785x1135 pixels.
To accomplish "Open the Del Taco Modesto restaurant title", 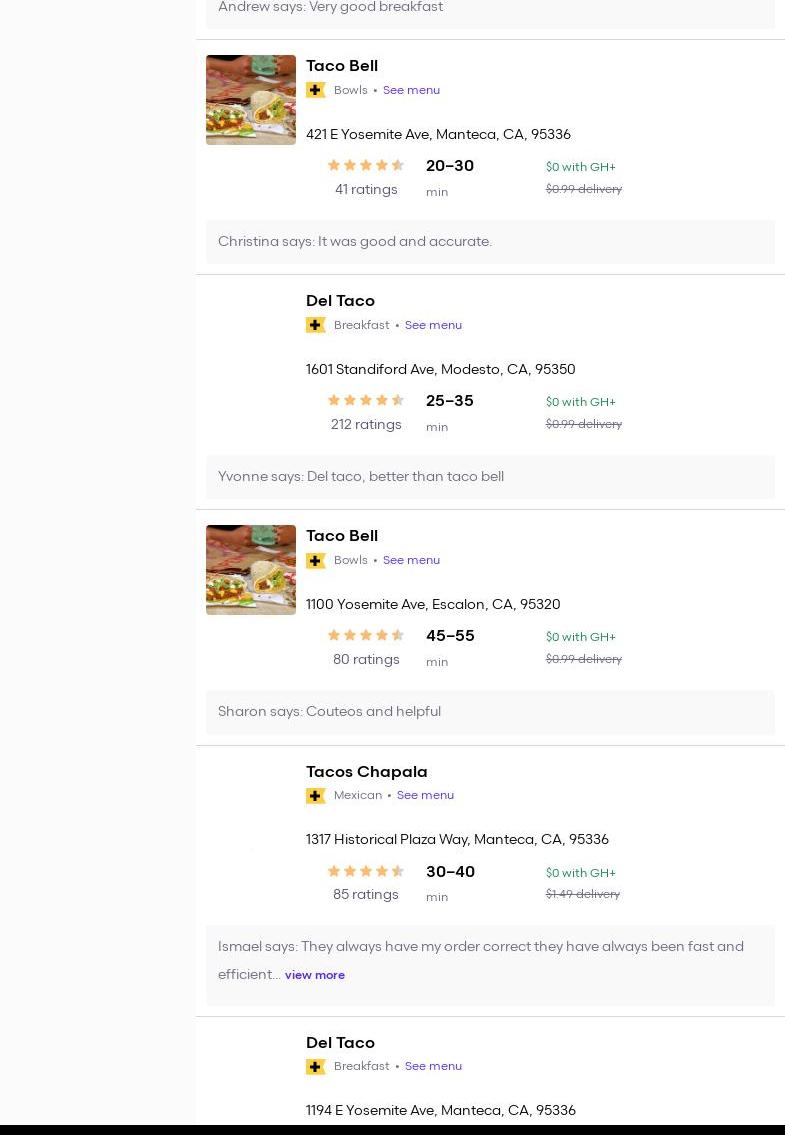I will click(x=340, y=301).
